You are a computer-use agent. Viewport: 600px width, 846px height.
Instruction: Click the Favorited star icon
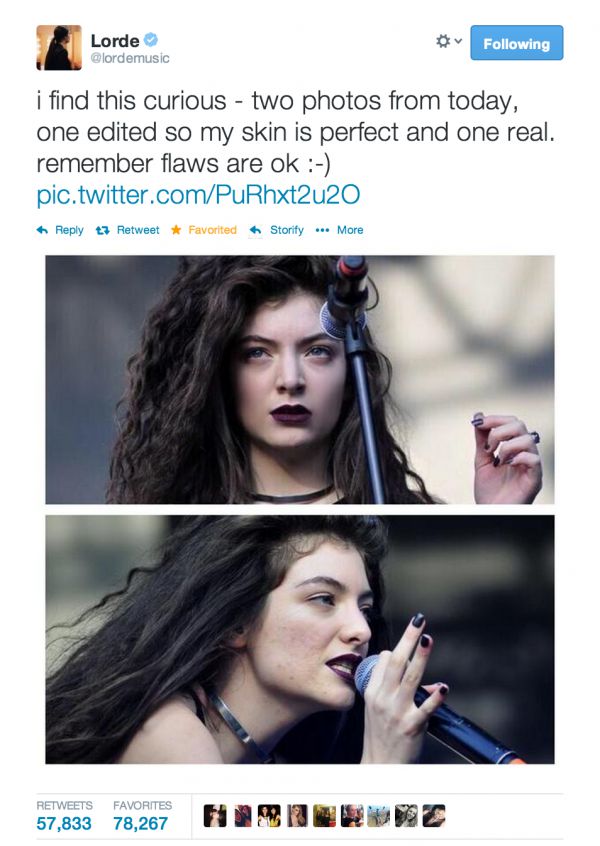pos(176,230)
